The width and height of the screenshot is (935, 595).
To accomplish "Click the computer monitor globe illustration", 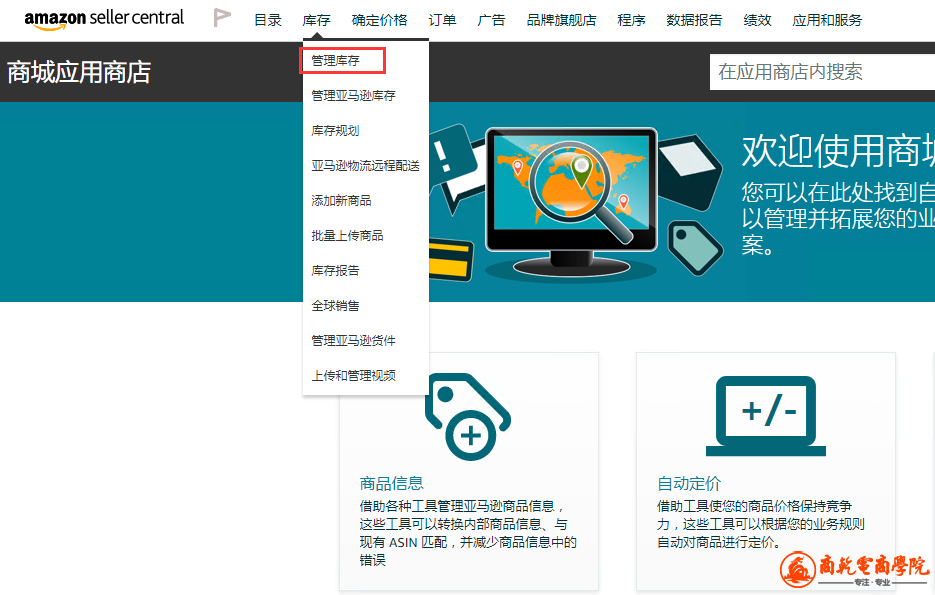I will click(x=571, y=201).
